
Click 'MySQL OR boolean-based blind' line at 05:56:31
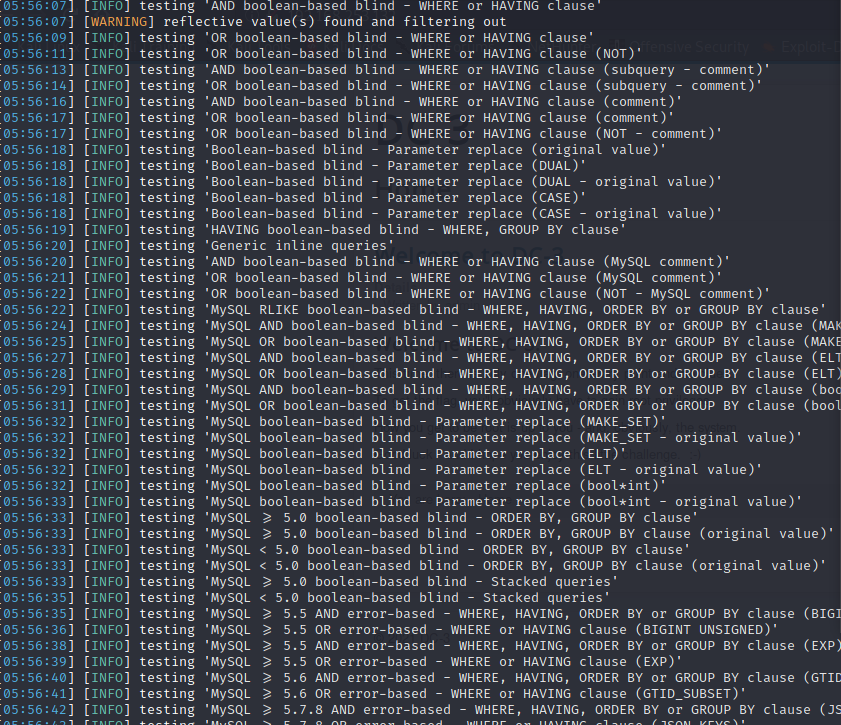(x=420, y=406)
